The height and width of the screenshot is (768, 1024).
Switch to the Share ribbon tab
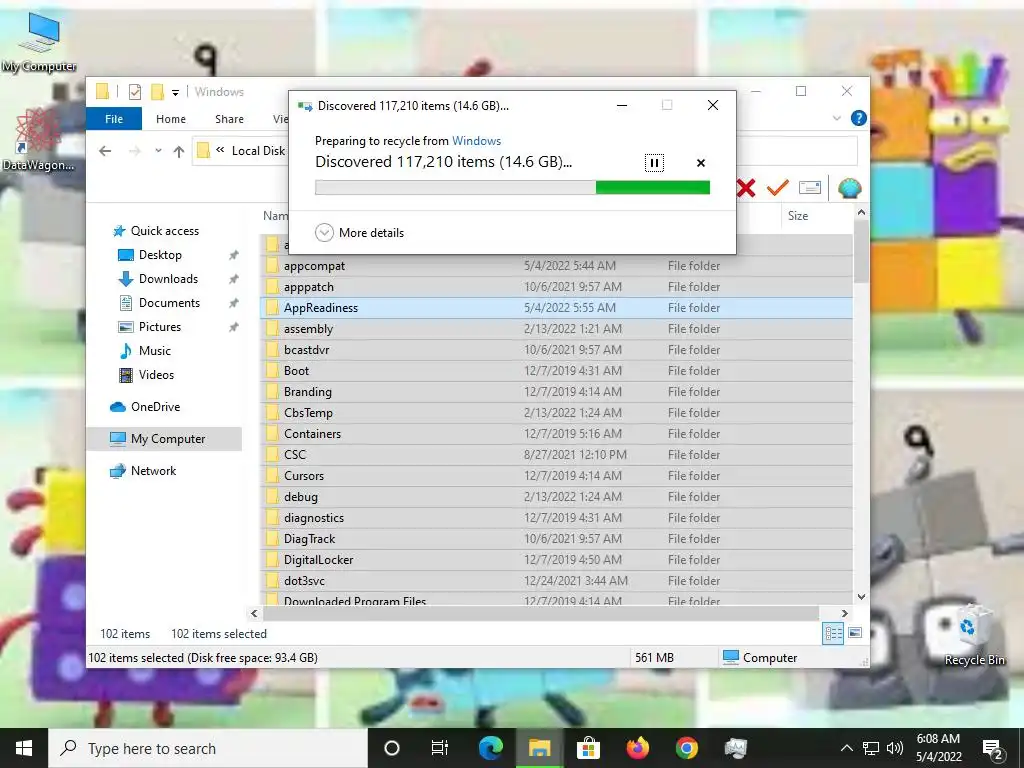229,119
